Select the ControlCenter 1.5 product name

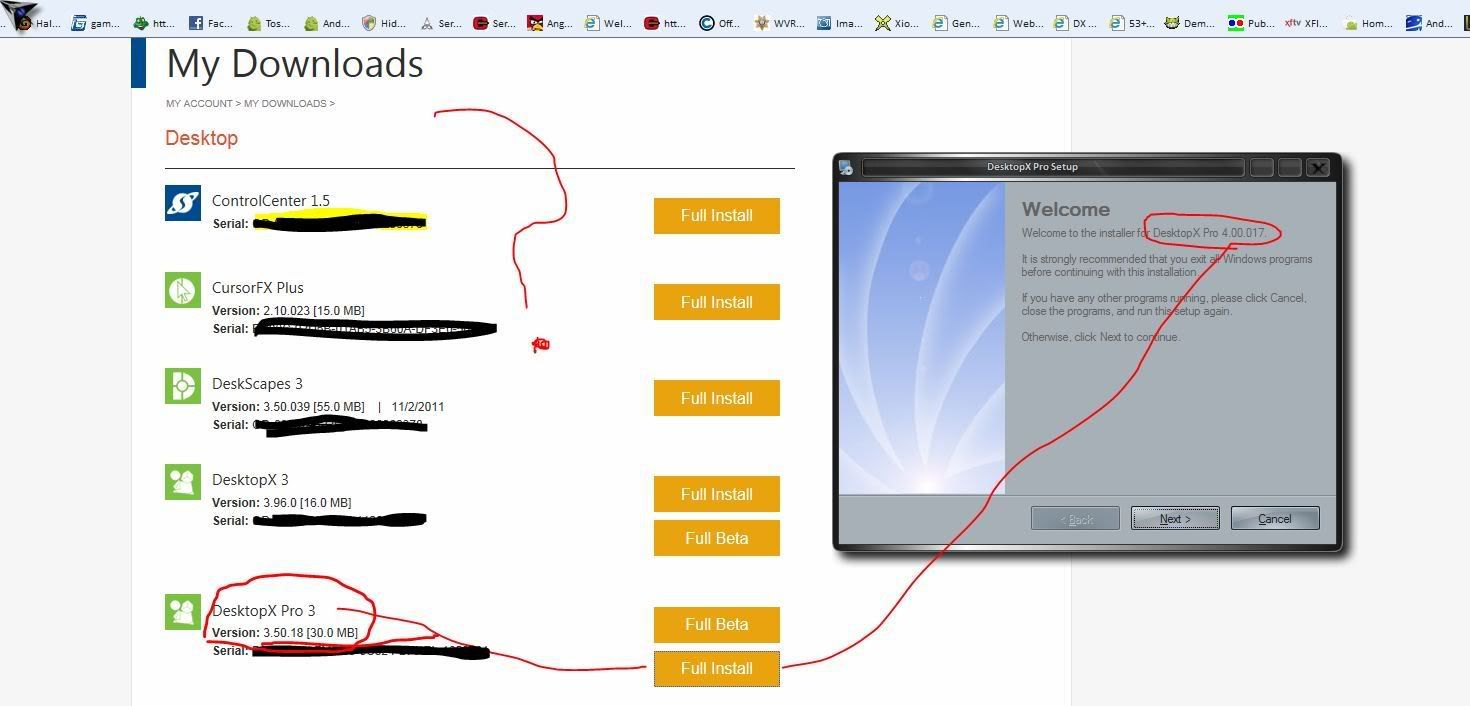click(271, 200)
